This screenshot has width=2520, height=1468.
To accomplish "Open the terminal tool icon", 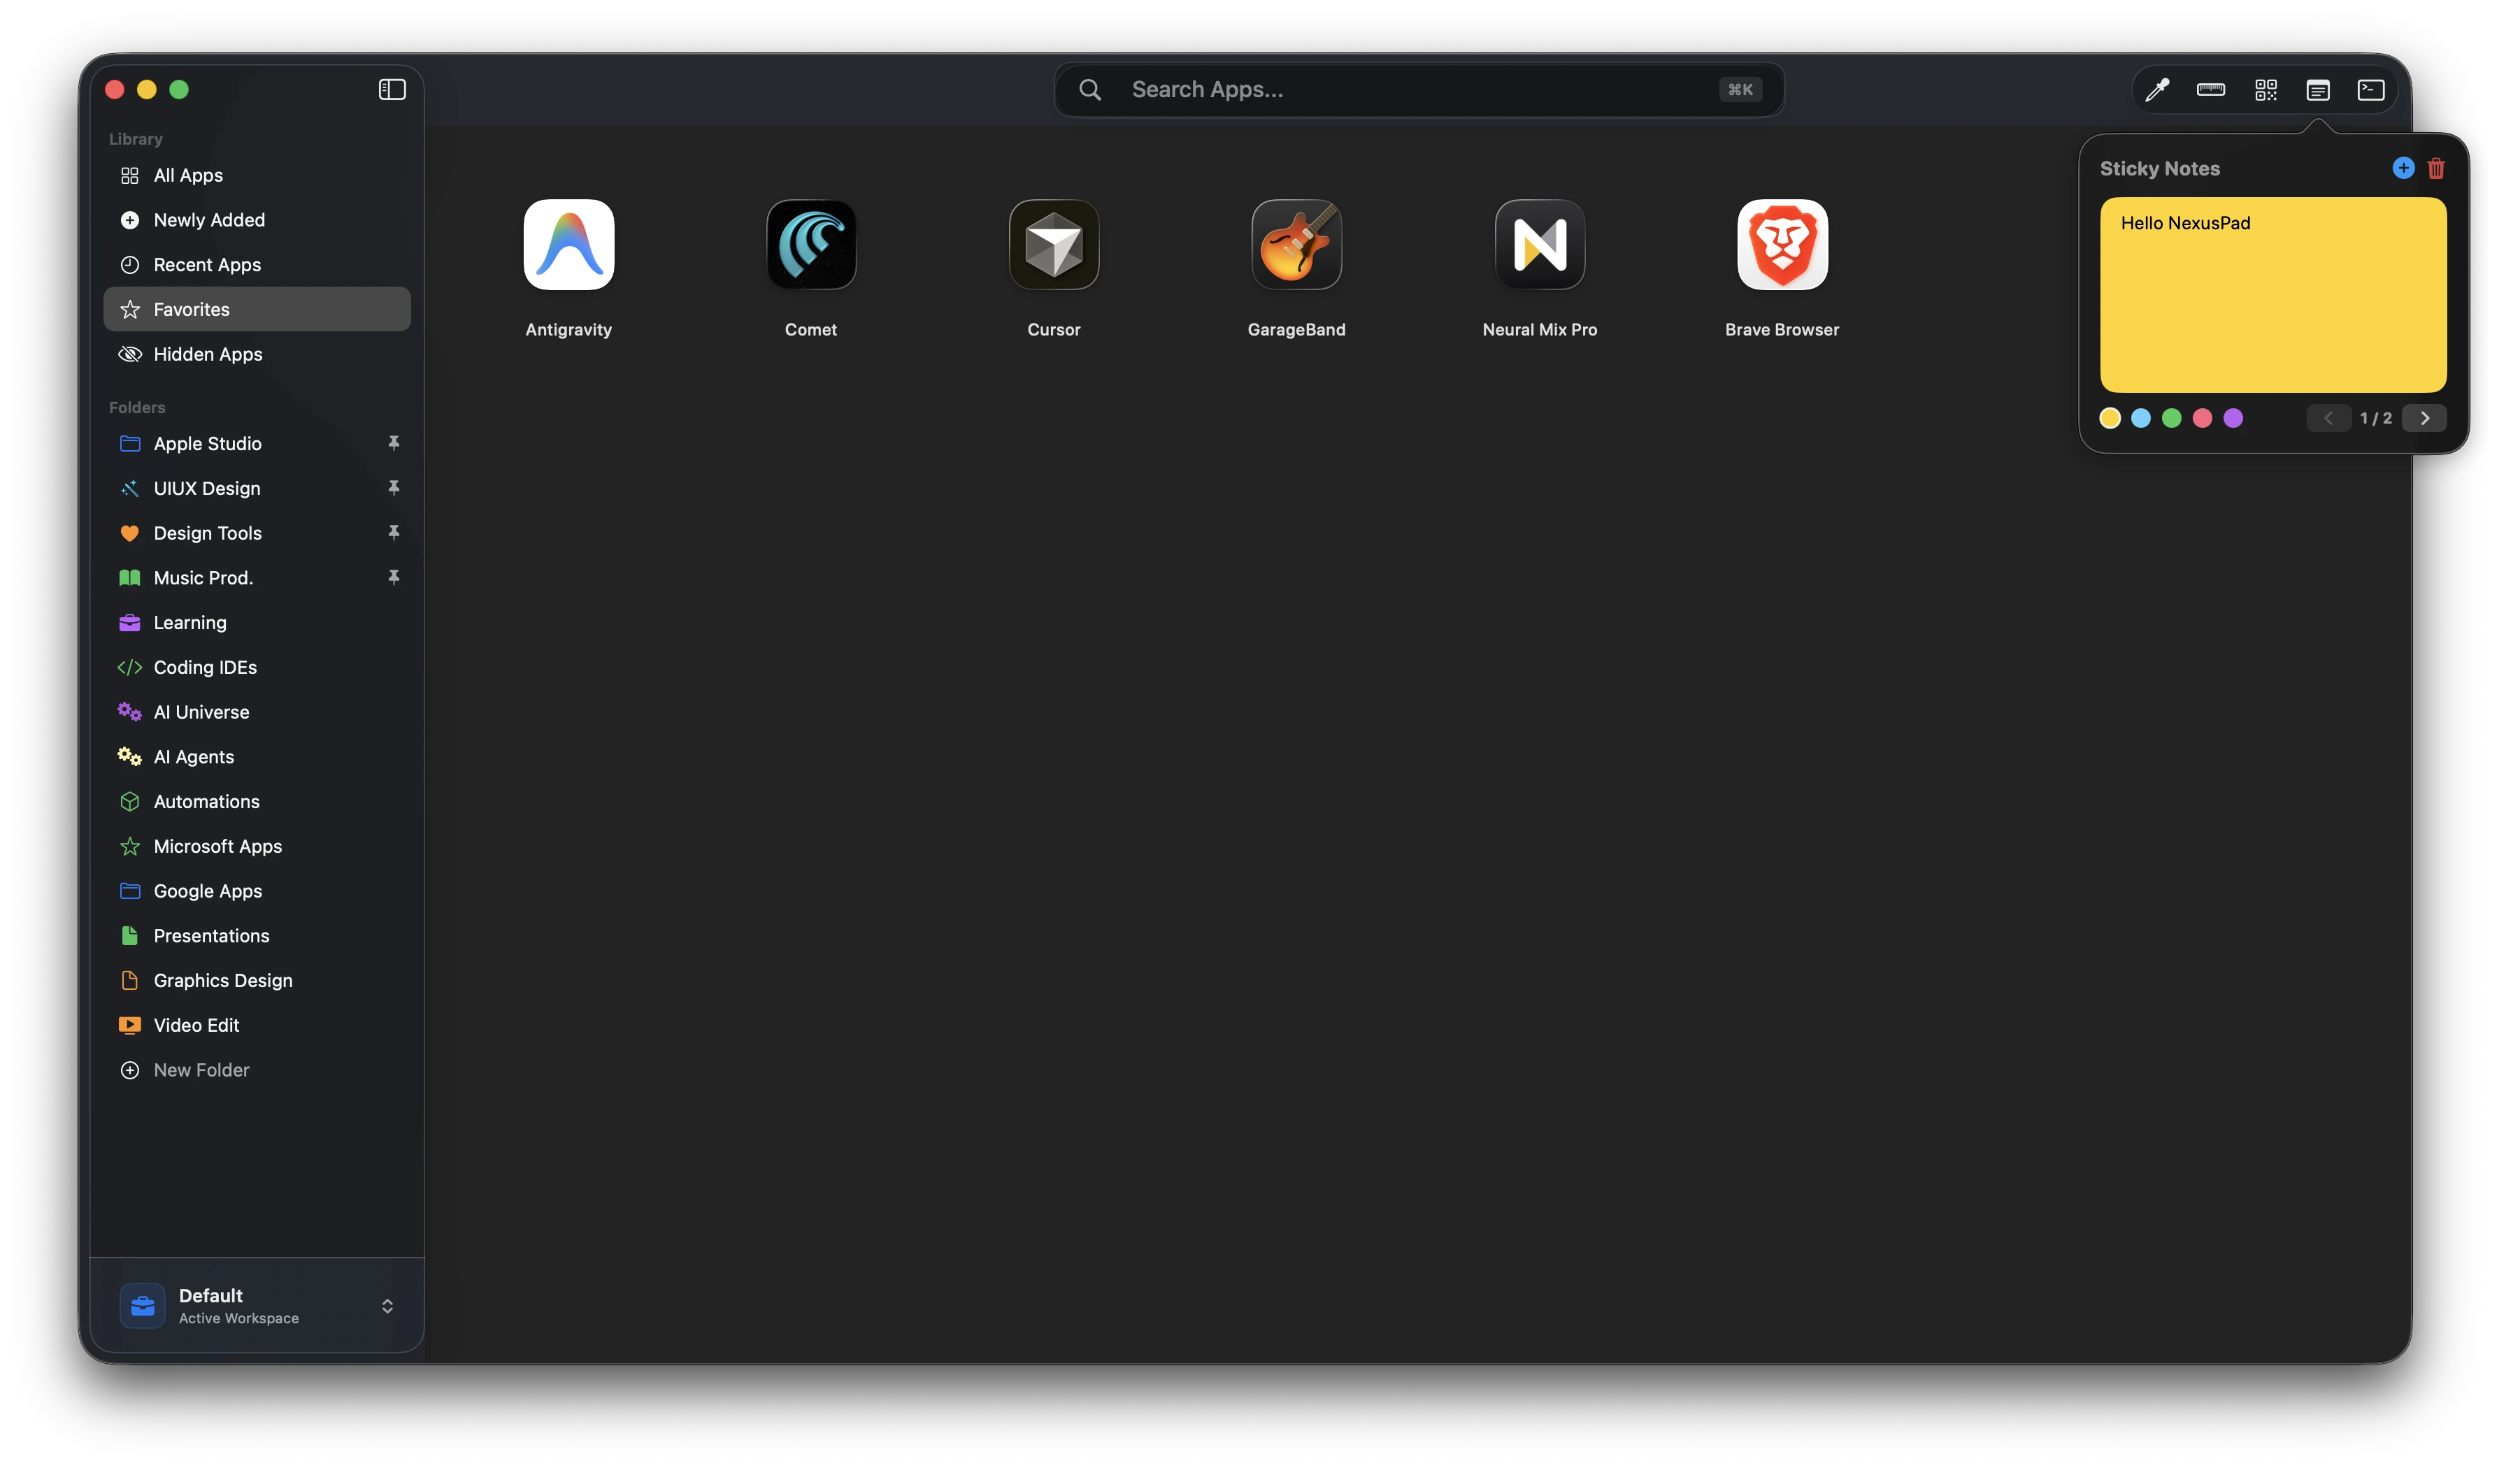I will (x=2371, y=90).
